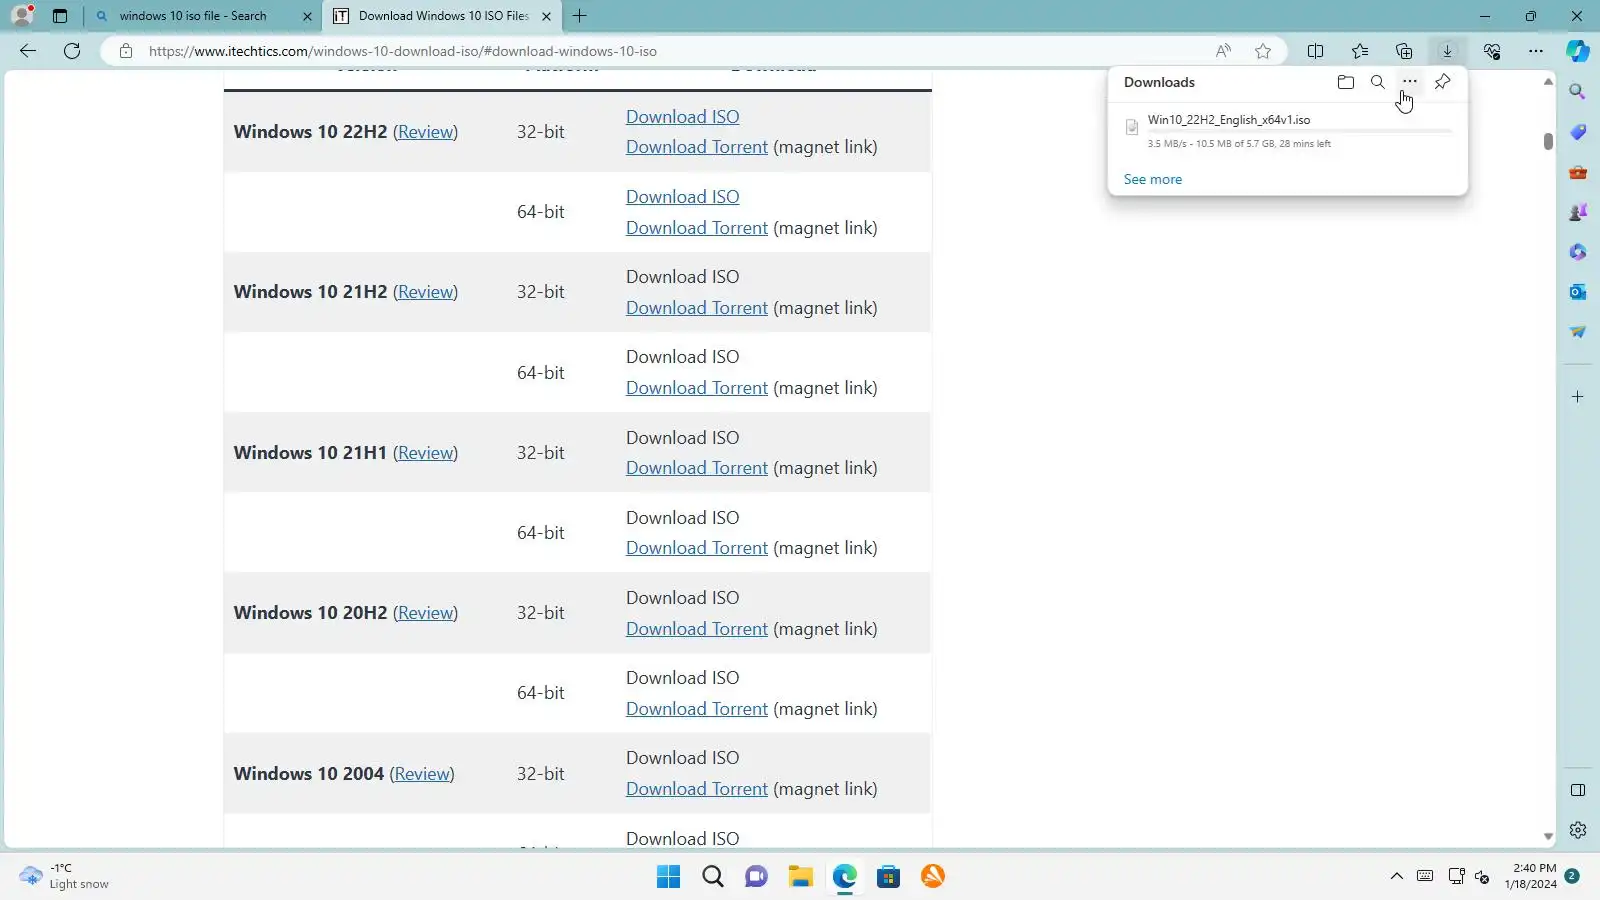
Task: Open Search in Edge sidebar
Action: (x=1578, y=92)
